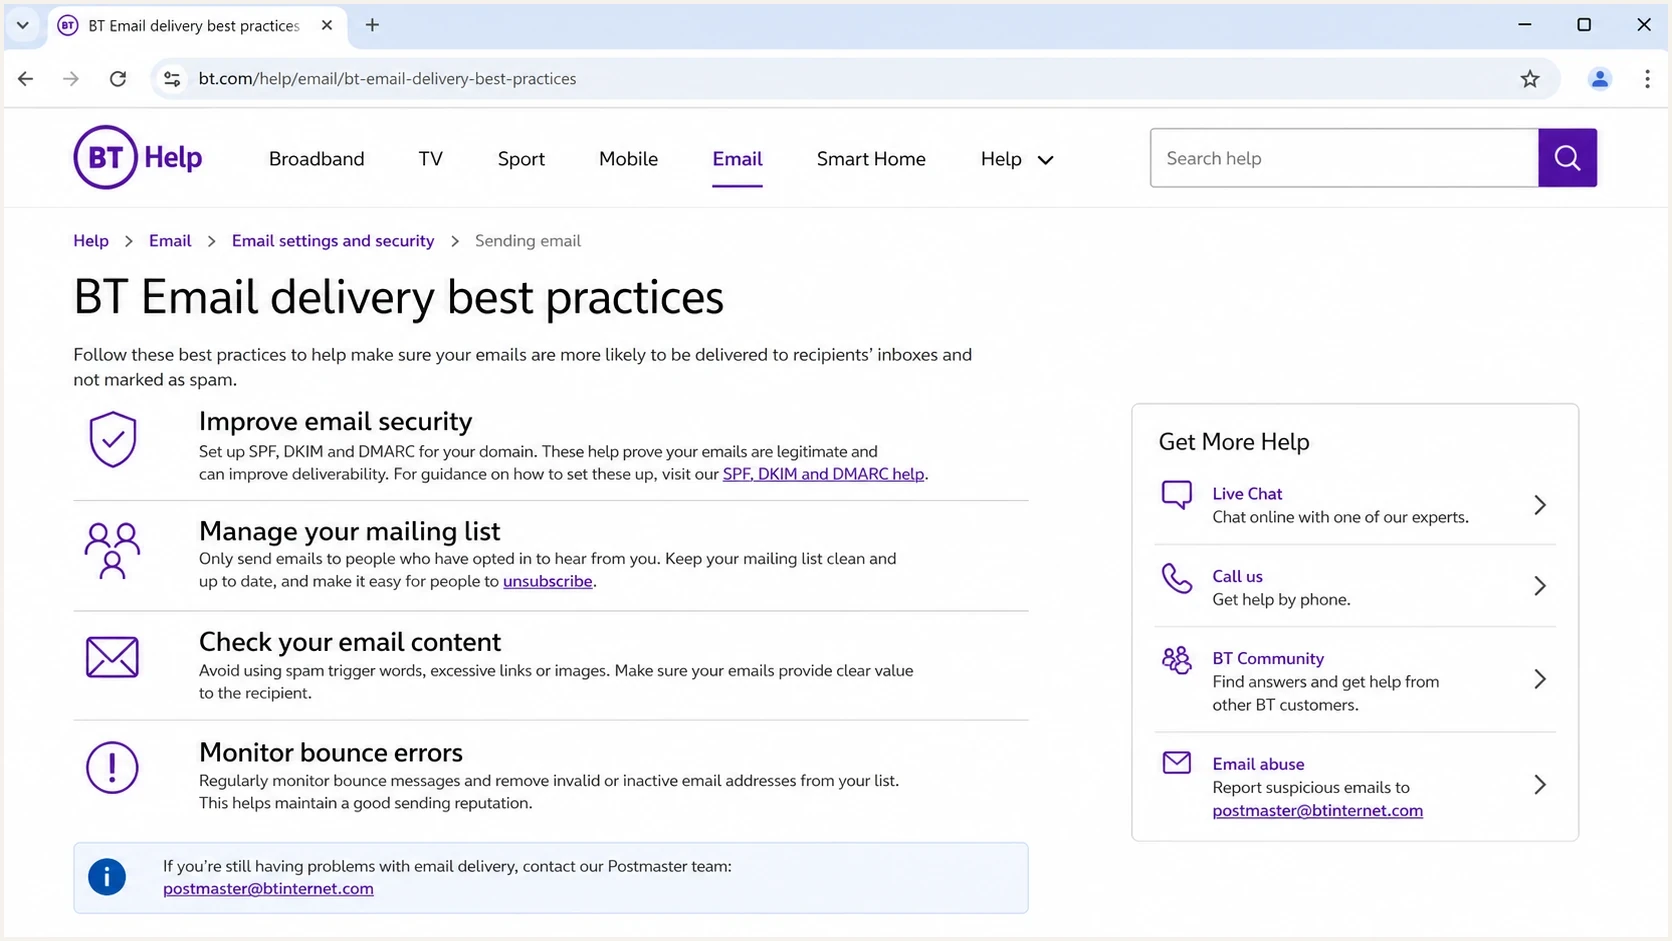This screenshot has height=941, width=1672.
Task: Go back using the browser back arrow
Action: pos(26,79)
